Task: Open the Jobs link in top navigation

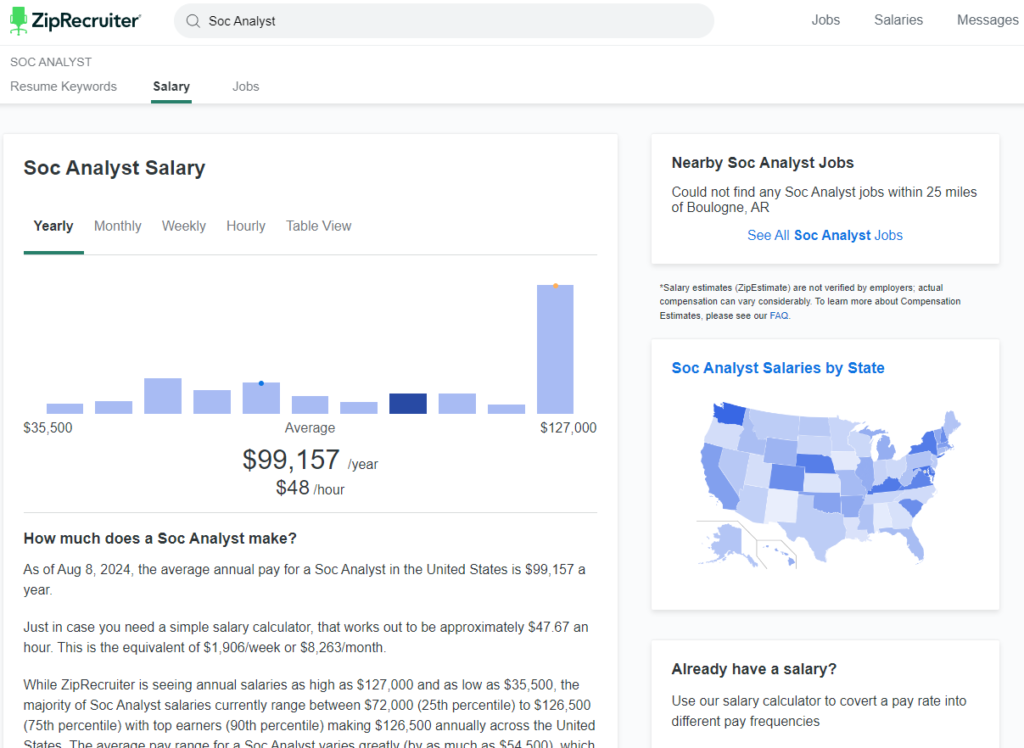Action: [825, 20]
